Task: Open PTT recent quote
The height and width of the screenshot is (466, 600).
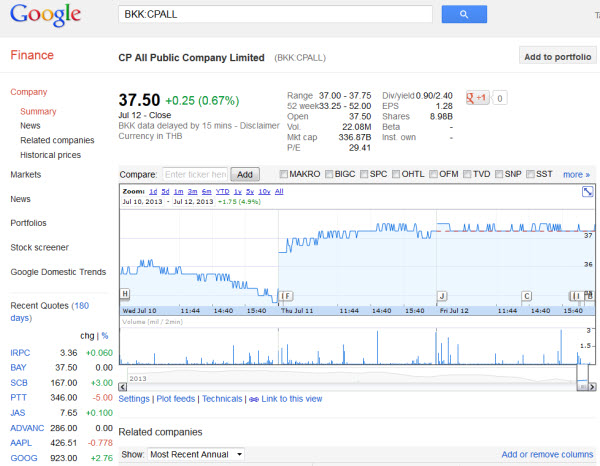Action: point(18,398)
